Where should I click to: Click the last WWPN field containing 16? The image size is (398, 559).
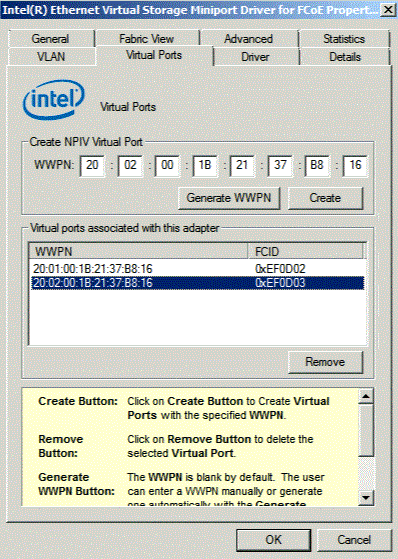click(355, 165)
